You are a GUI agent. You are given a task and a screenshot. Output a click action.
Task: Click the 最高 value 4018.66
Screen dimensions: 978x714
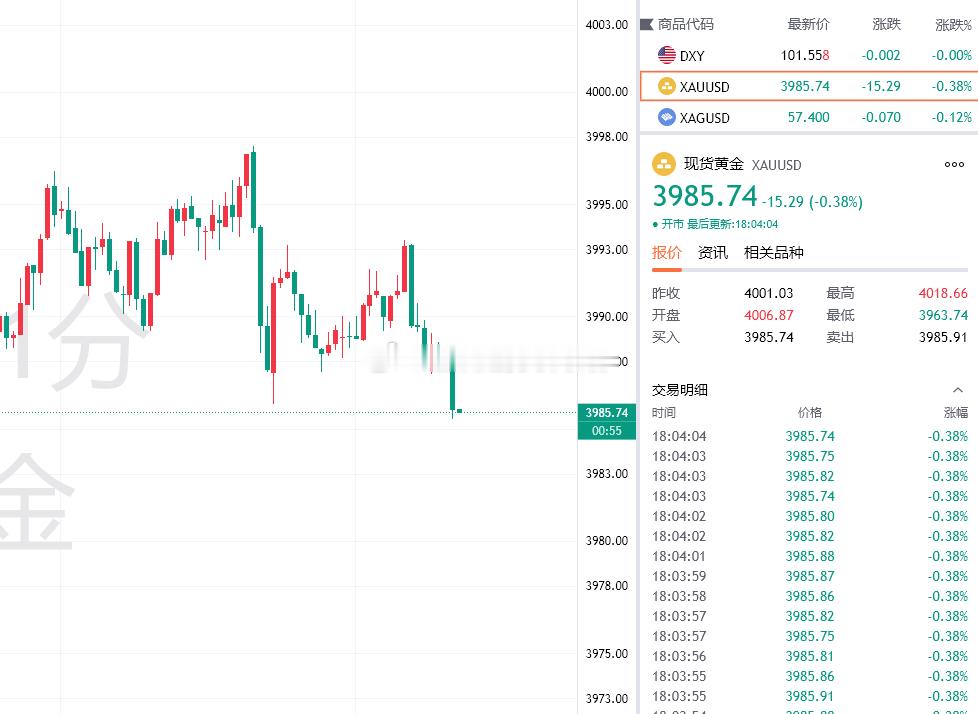[x=943, y=293]
